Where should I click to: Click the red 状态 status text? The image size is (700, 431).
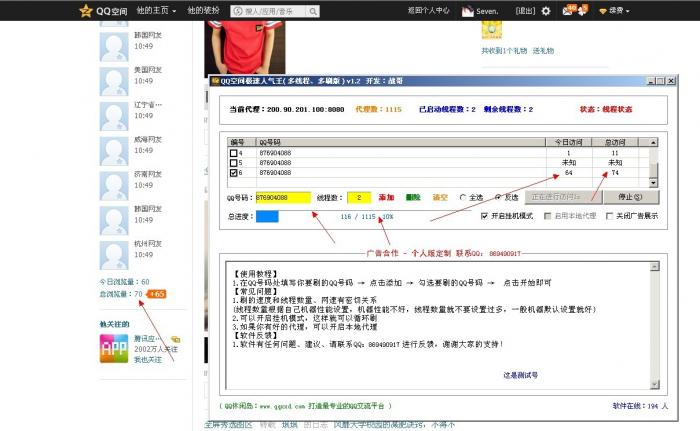(x=606, y=109)
